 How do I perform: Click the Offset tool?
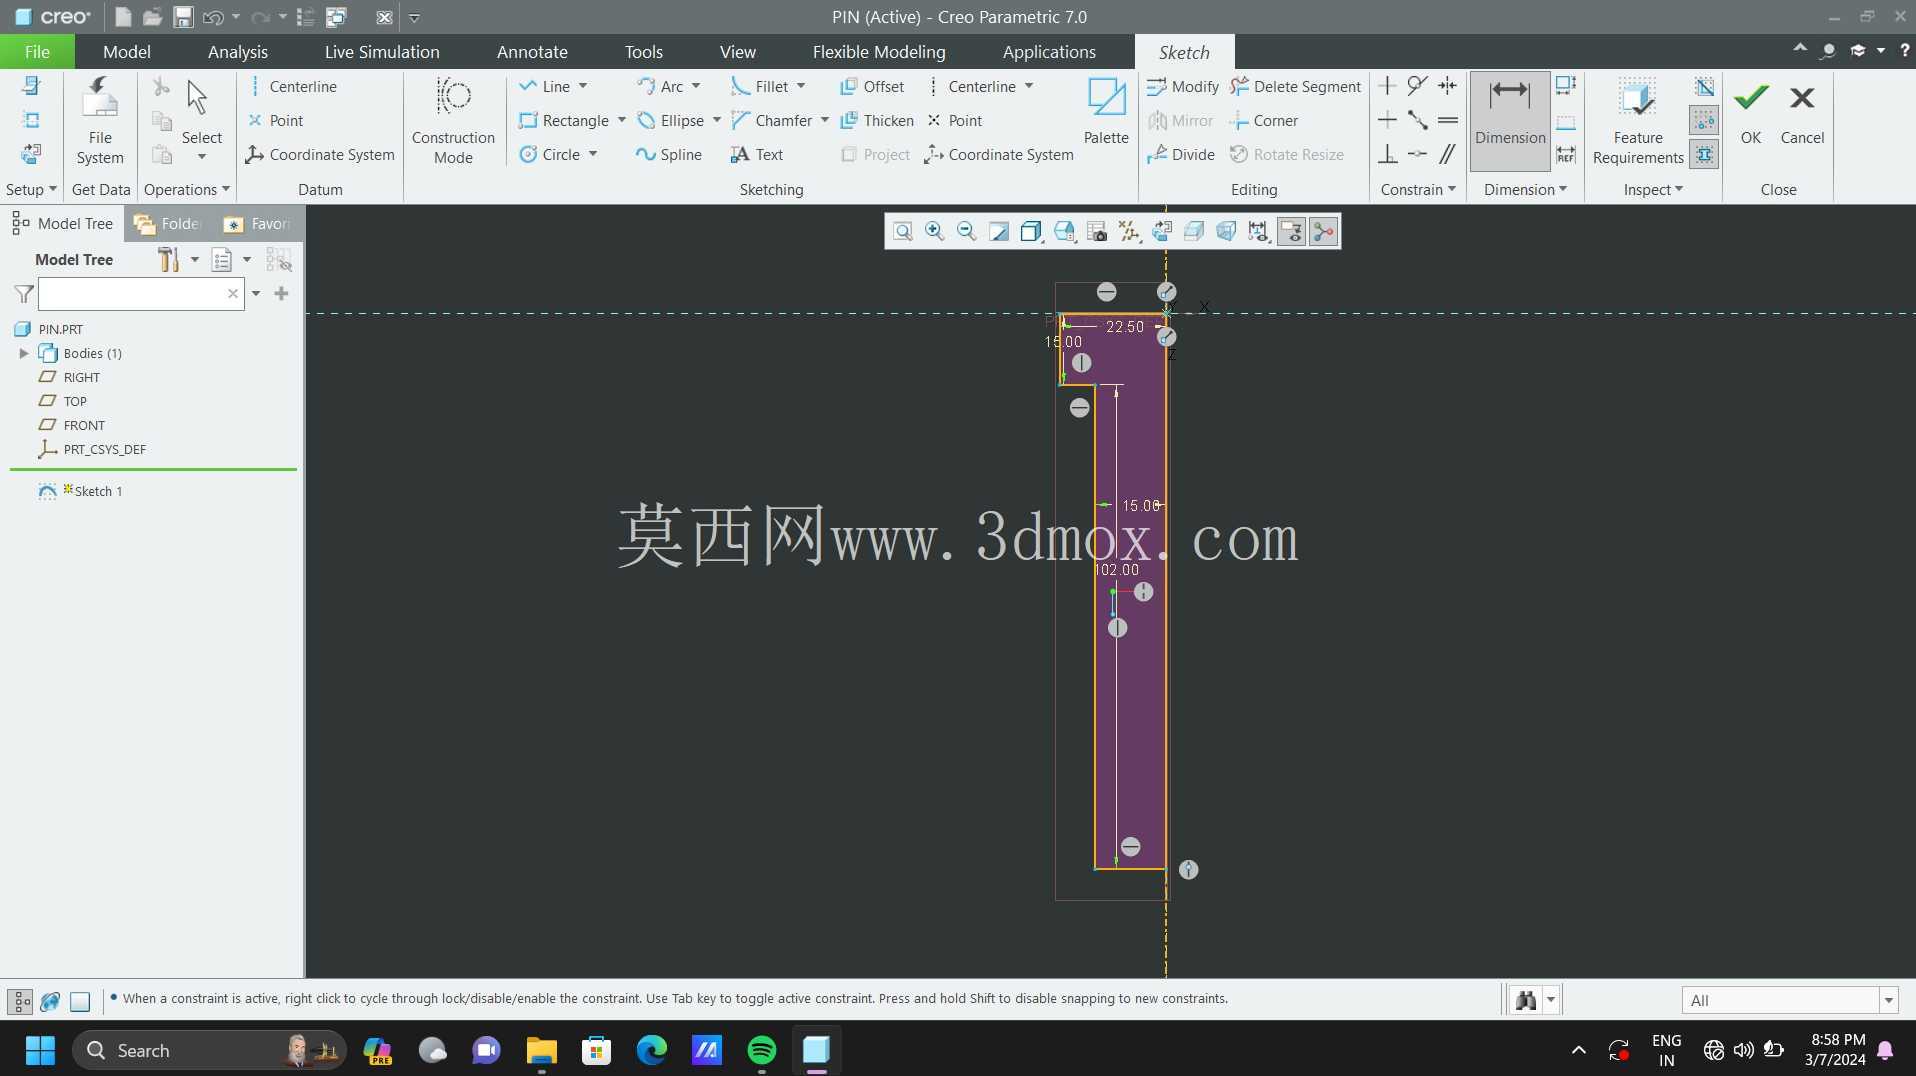(x=872, y=87)
